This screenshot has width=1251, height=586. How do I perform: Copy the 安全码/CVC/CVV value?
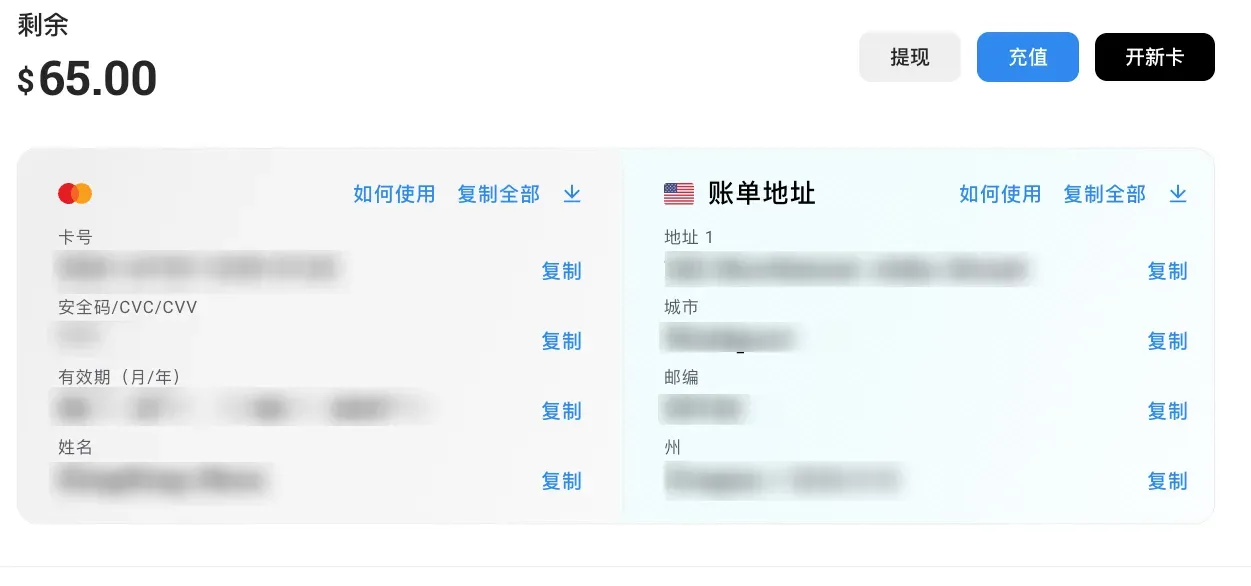(563, 341)
